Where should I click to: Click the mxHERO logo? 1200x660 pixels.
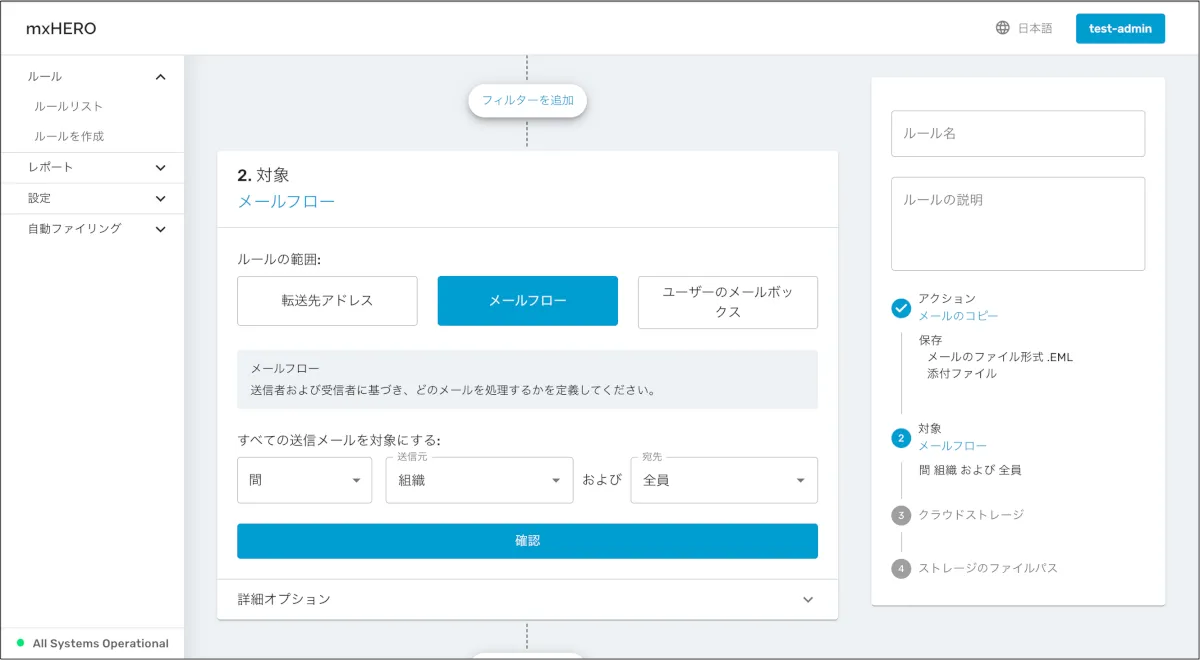coord(61,29)
